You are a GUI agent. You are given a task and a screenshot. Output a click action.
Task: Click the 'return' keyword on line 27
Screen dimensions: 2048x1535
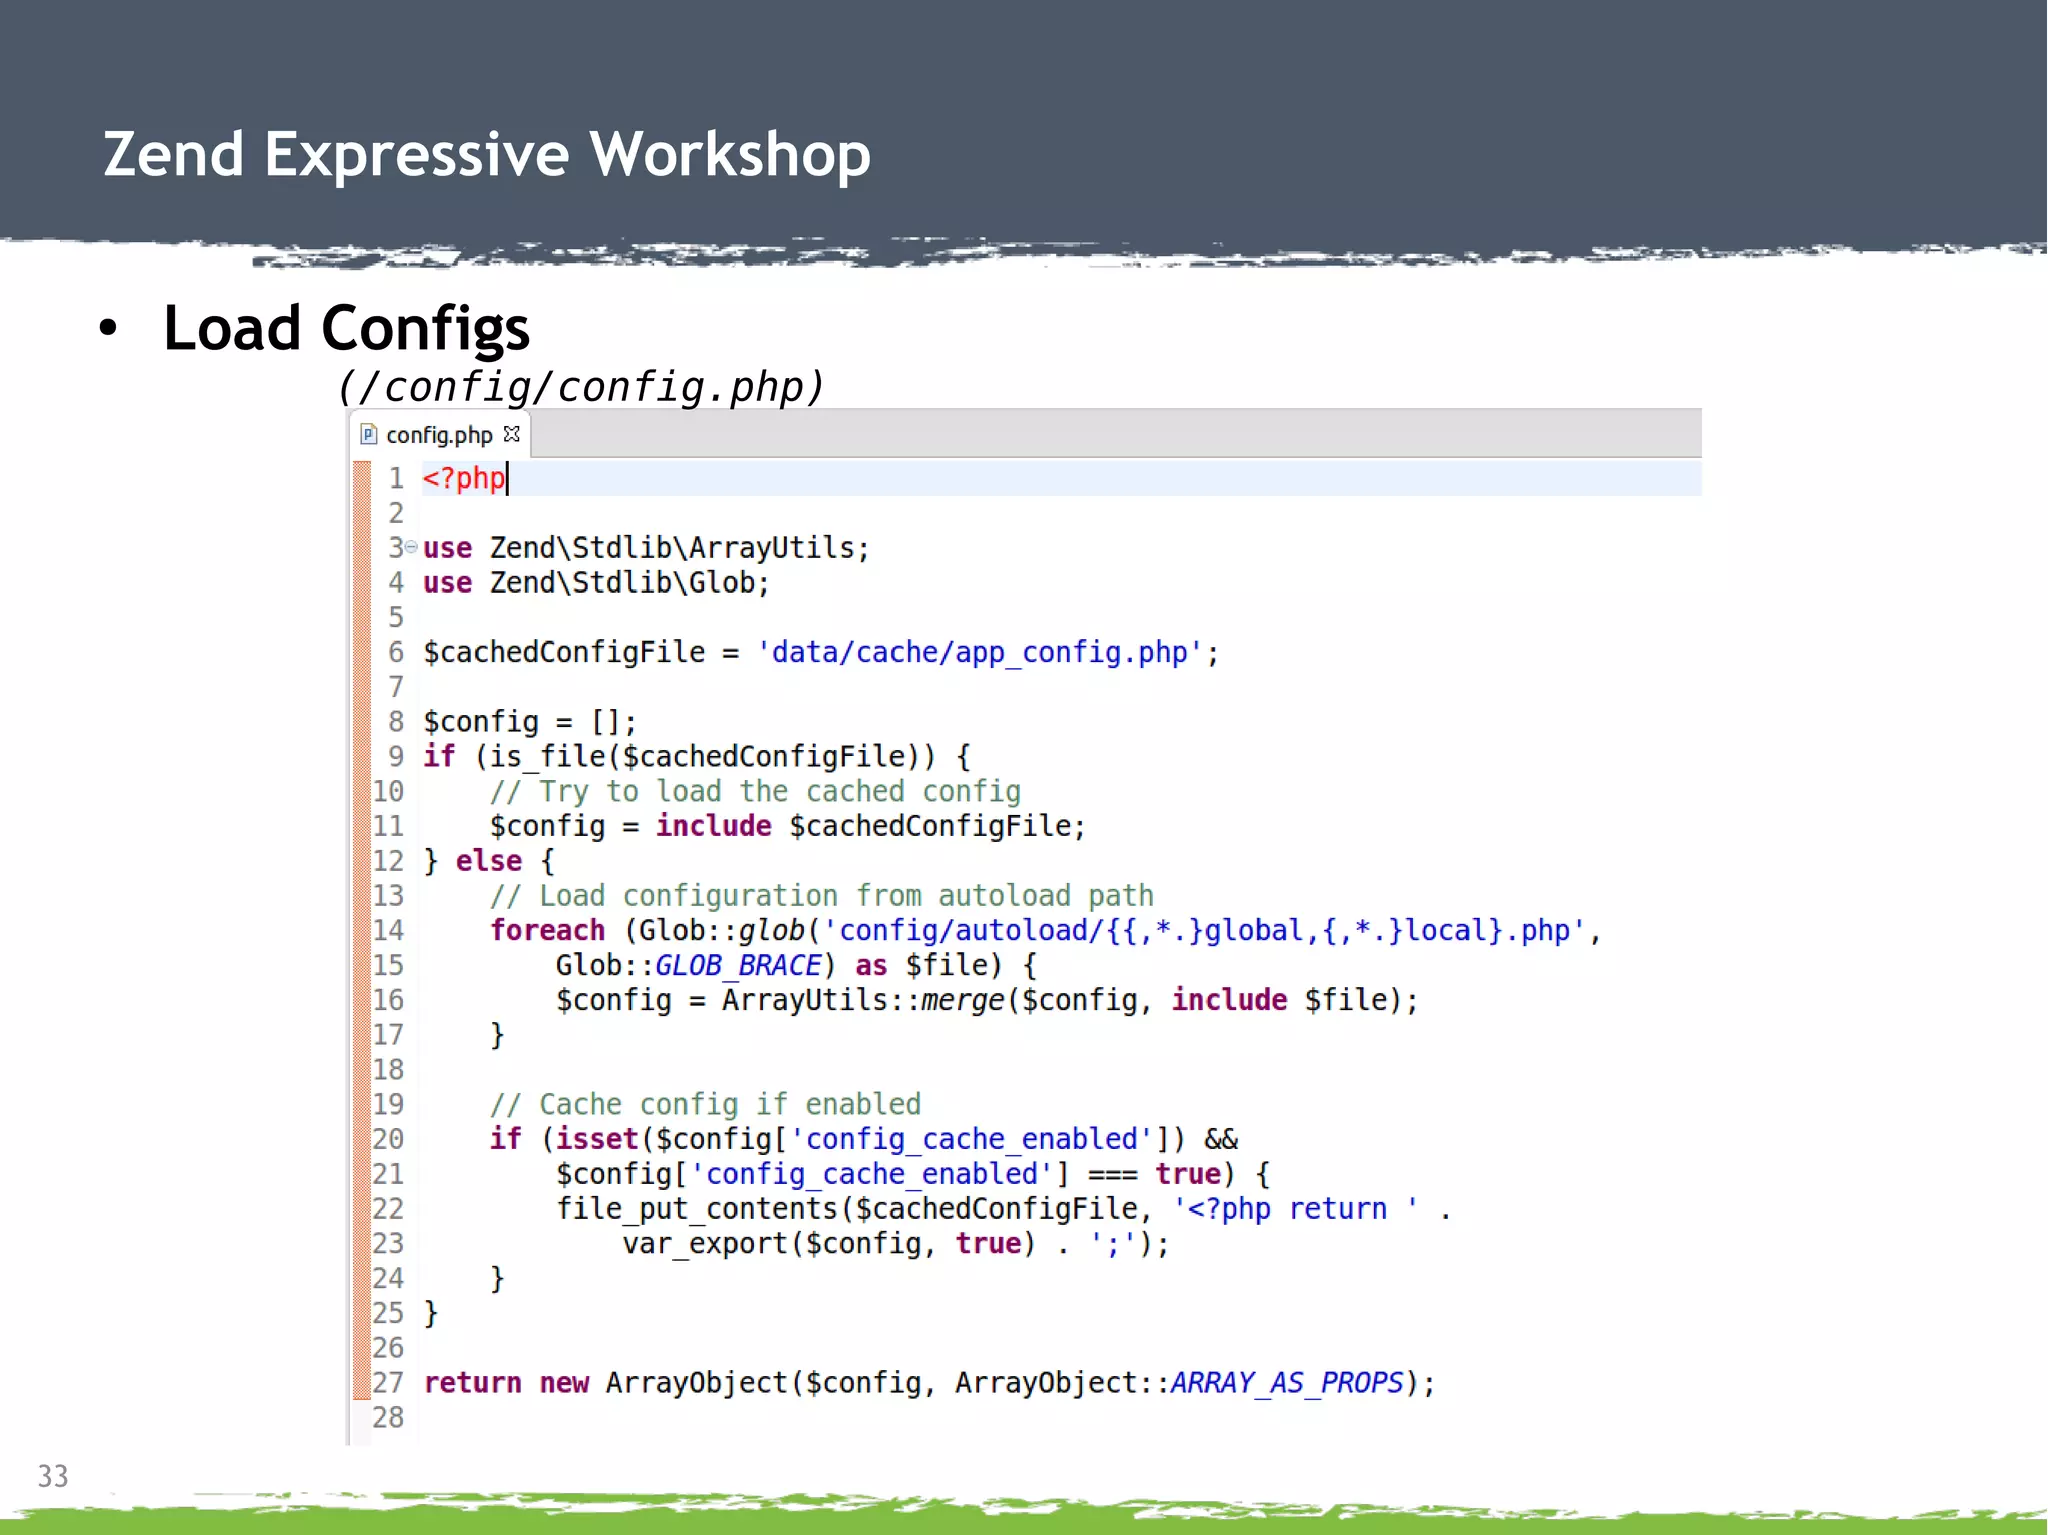472,1383
